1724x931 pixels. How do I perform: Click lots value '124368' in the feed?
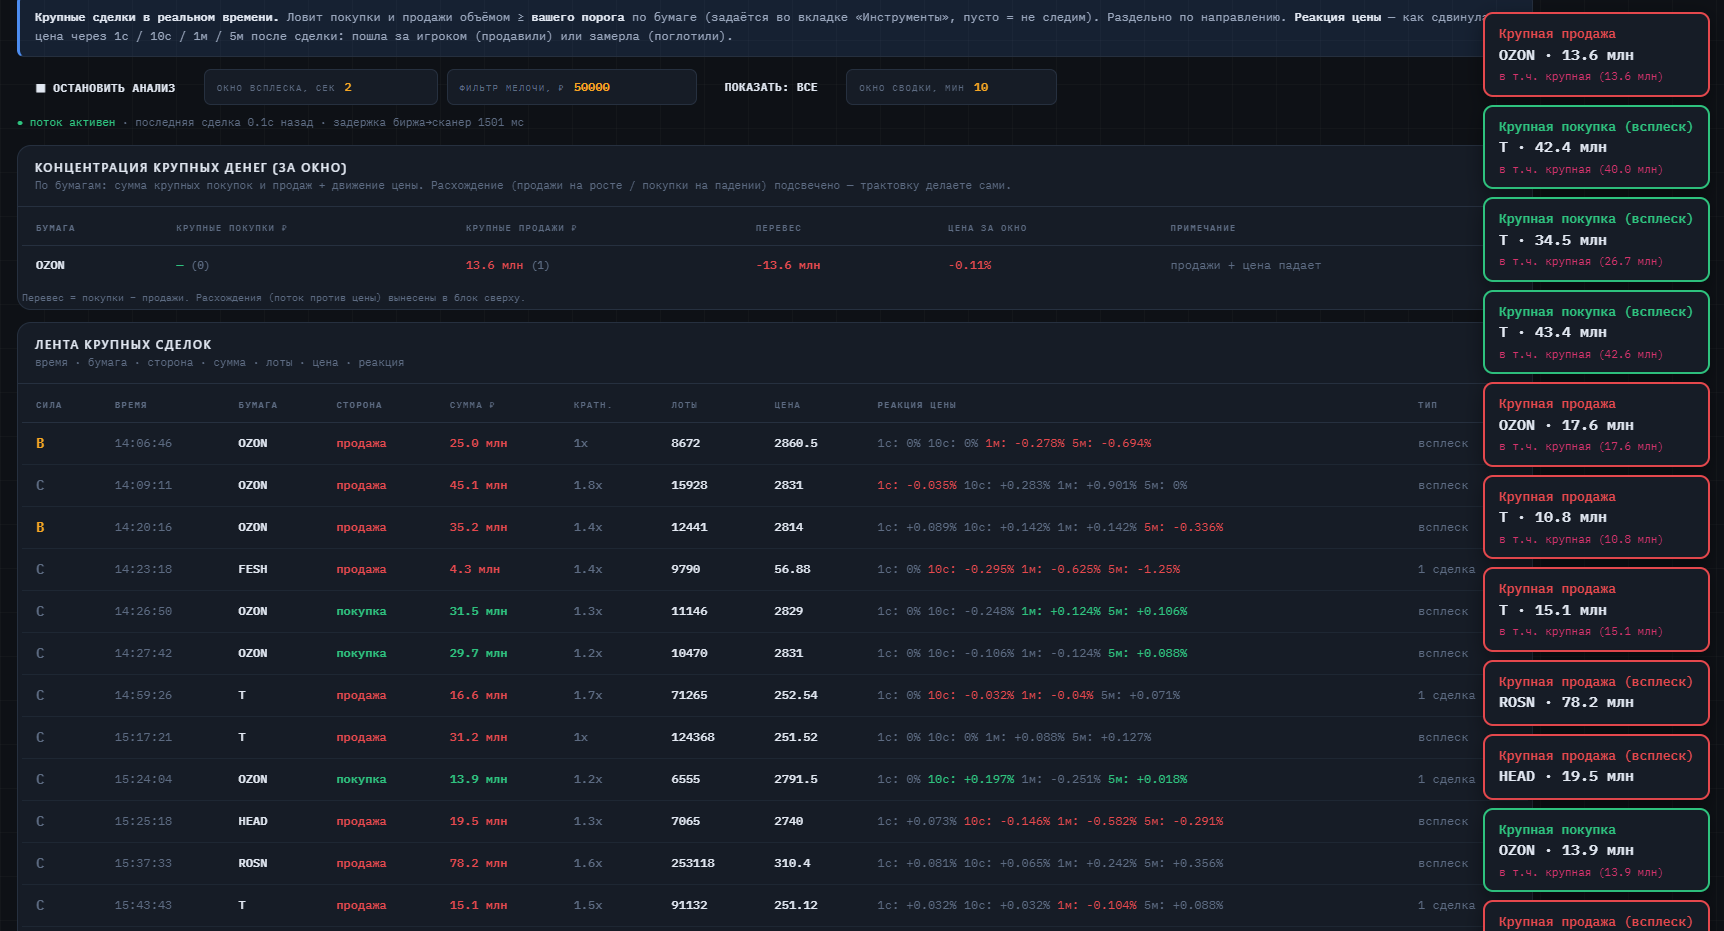693,737
